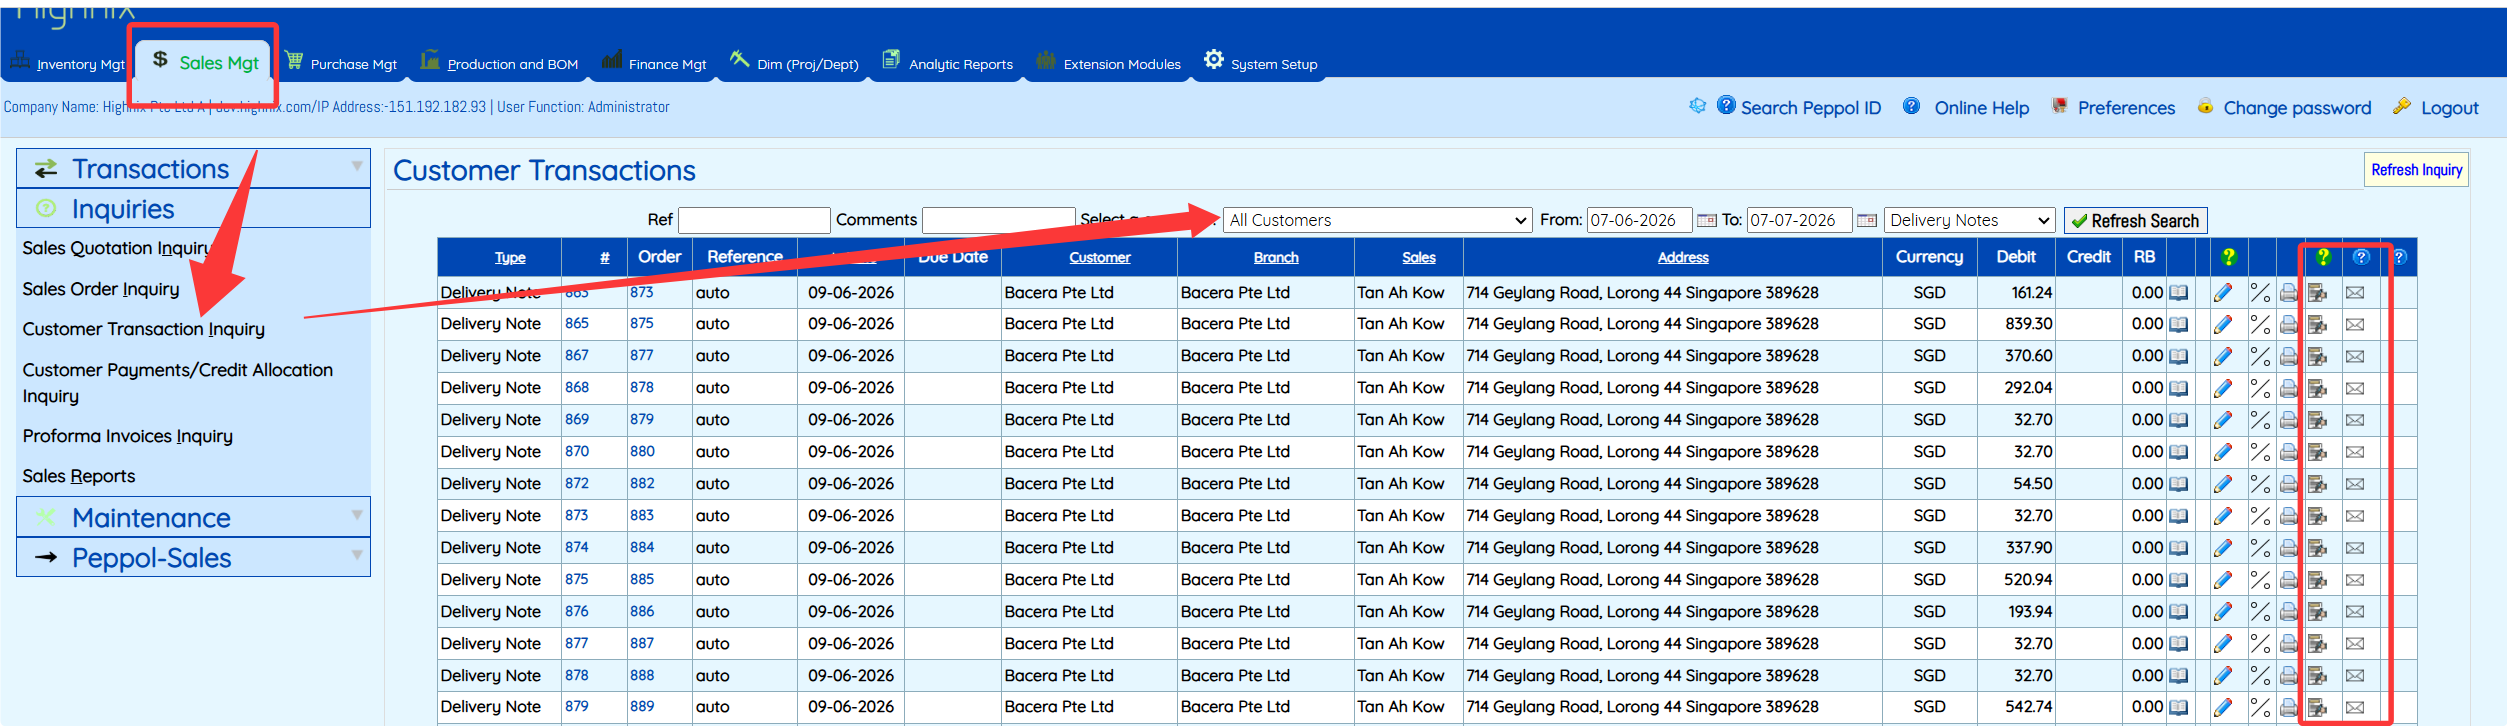Expand the Peppol-Sales sidebar section
The height and width of the screenshot is (726, 2507).
tap(193, 558)
